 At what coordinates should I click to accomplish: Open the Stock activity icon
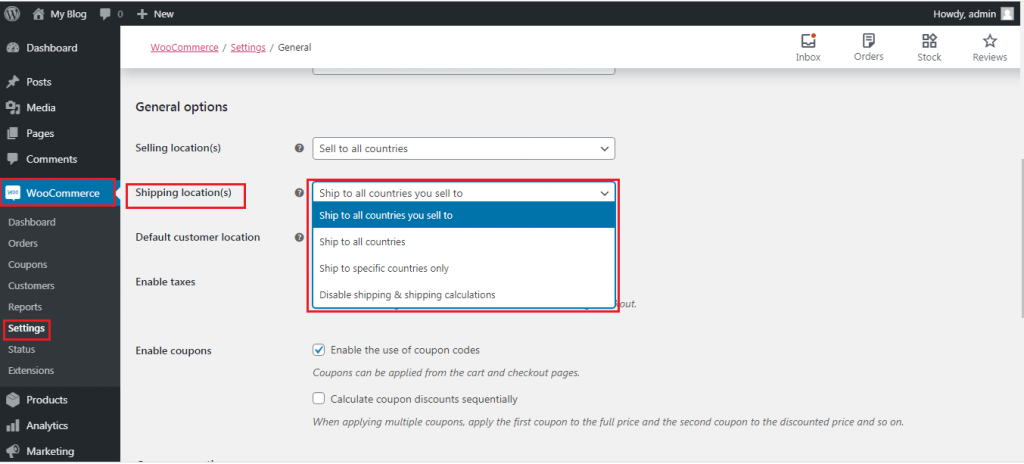[x=929, y=41]
